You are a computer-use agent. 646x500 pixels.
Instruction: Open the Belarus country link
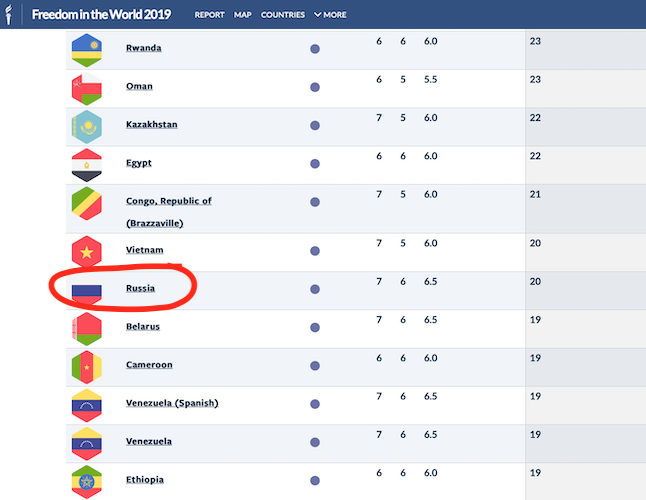(142, 327)
